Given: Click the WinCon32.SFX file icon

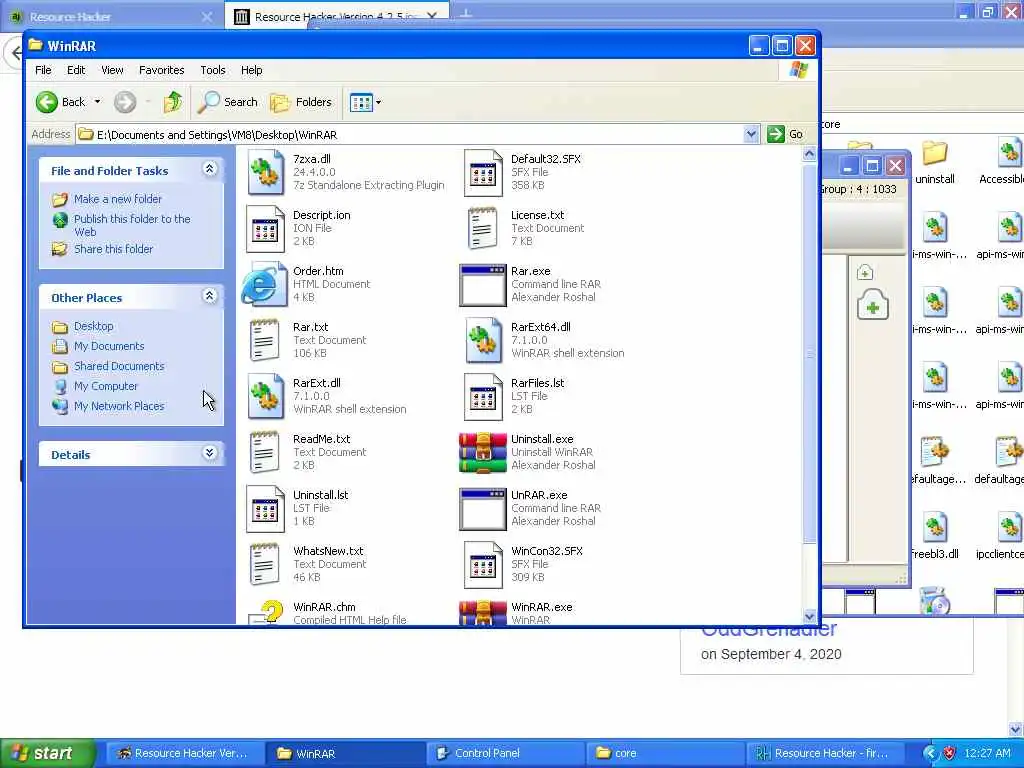Looking at the screenshot, I should [483, 565].
